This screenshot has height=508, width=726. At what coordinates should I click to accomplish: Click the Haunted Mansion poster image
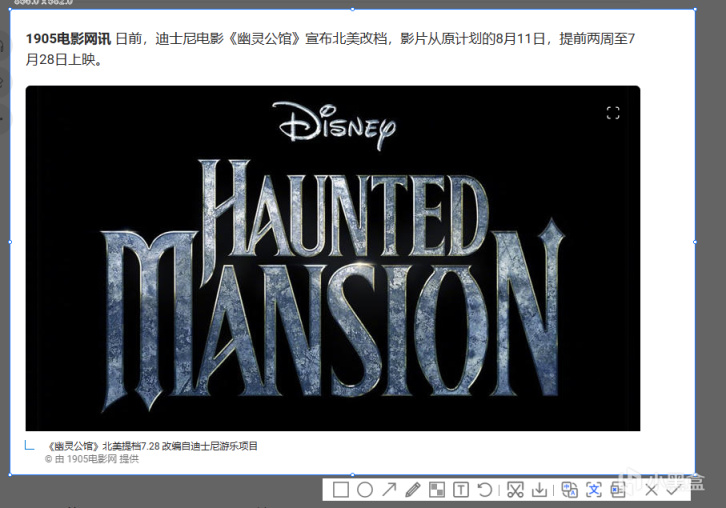(x=333, y=258)
